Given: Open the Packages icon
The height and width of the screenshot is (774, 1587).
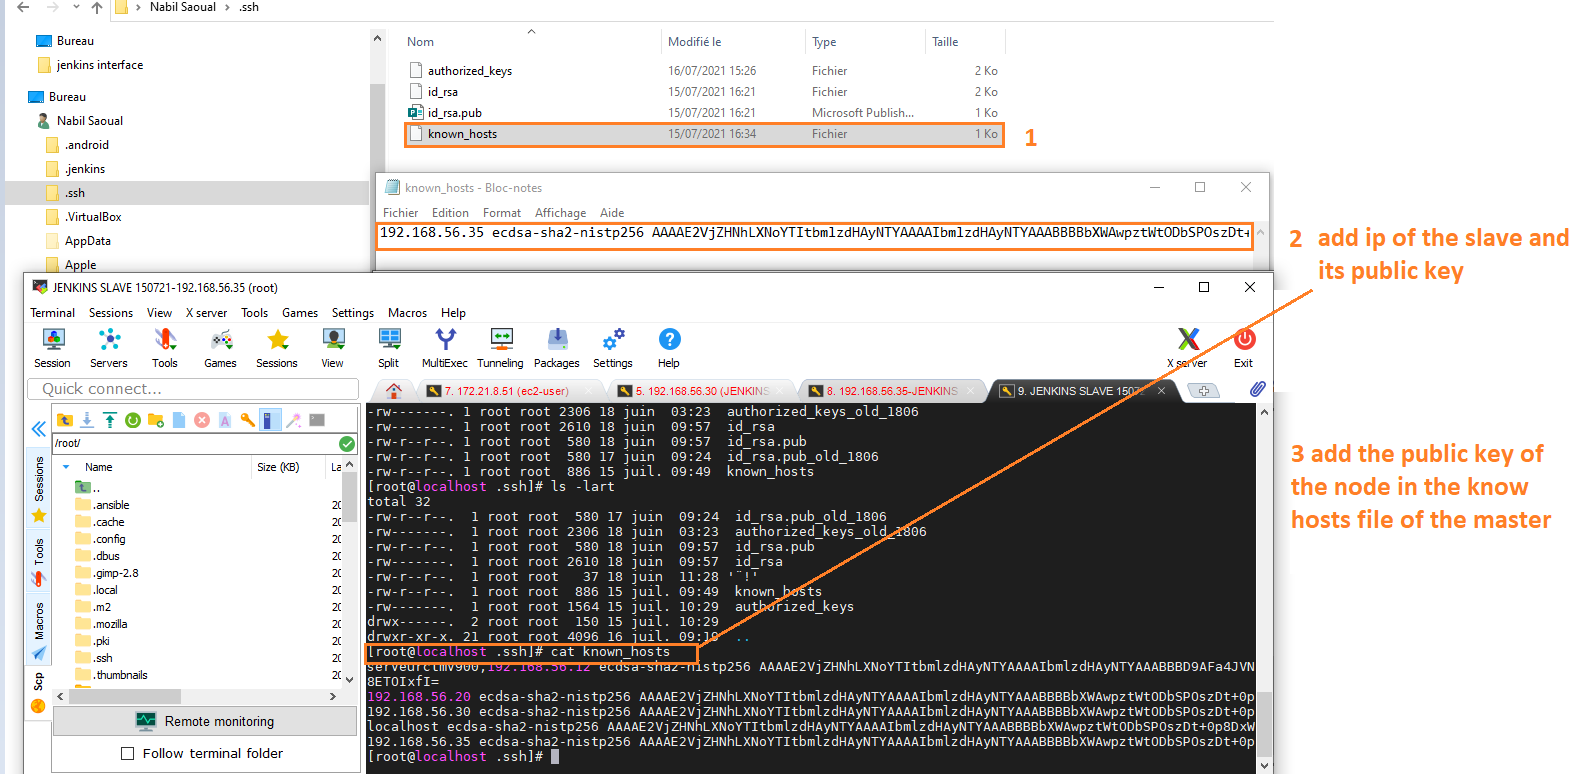Looking at the screenshot, I should [x=557, y=348].
